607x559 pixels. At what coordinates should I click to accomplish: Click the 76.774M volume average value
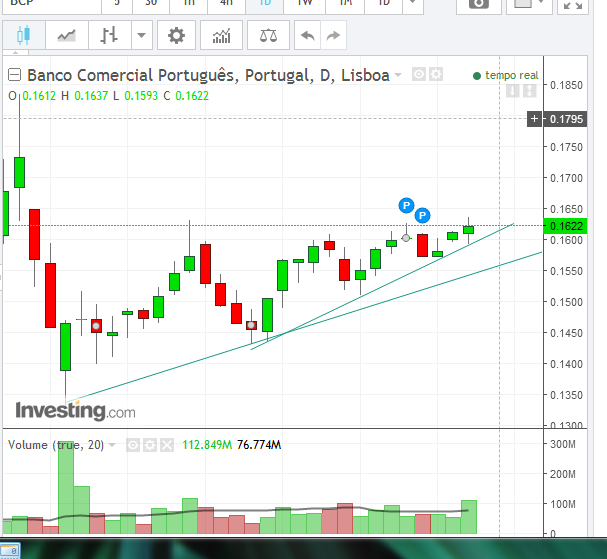point(259,445)
